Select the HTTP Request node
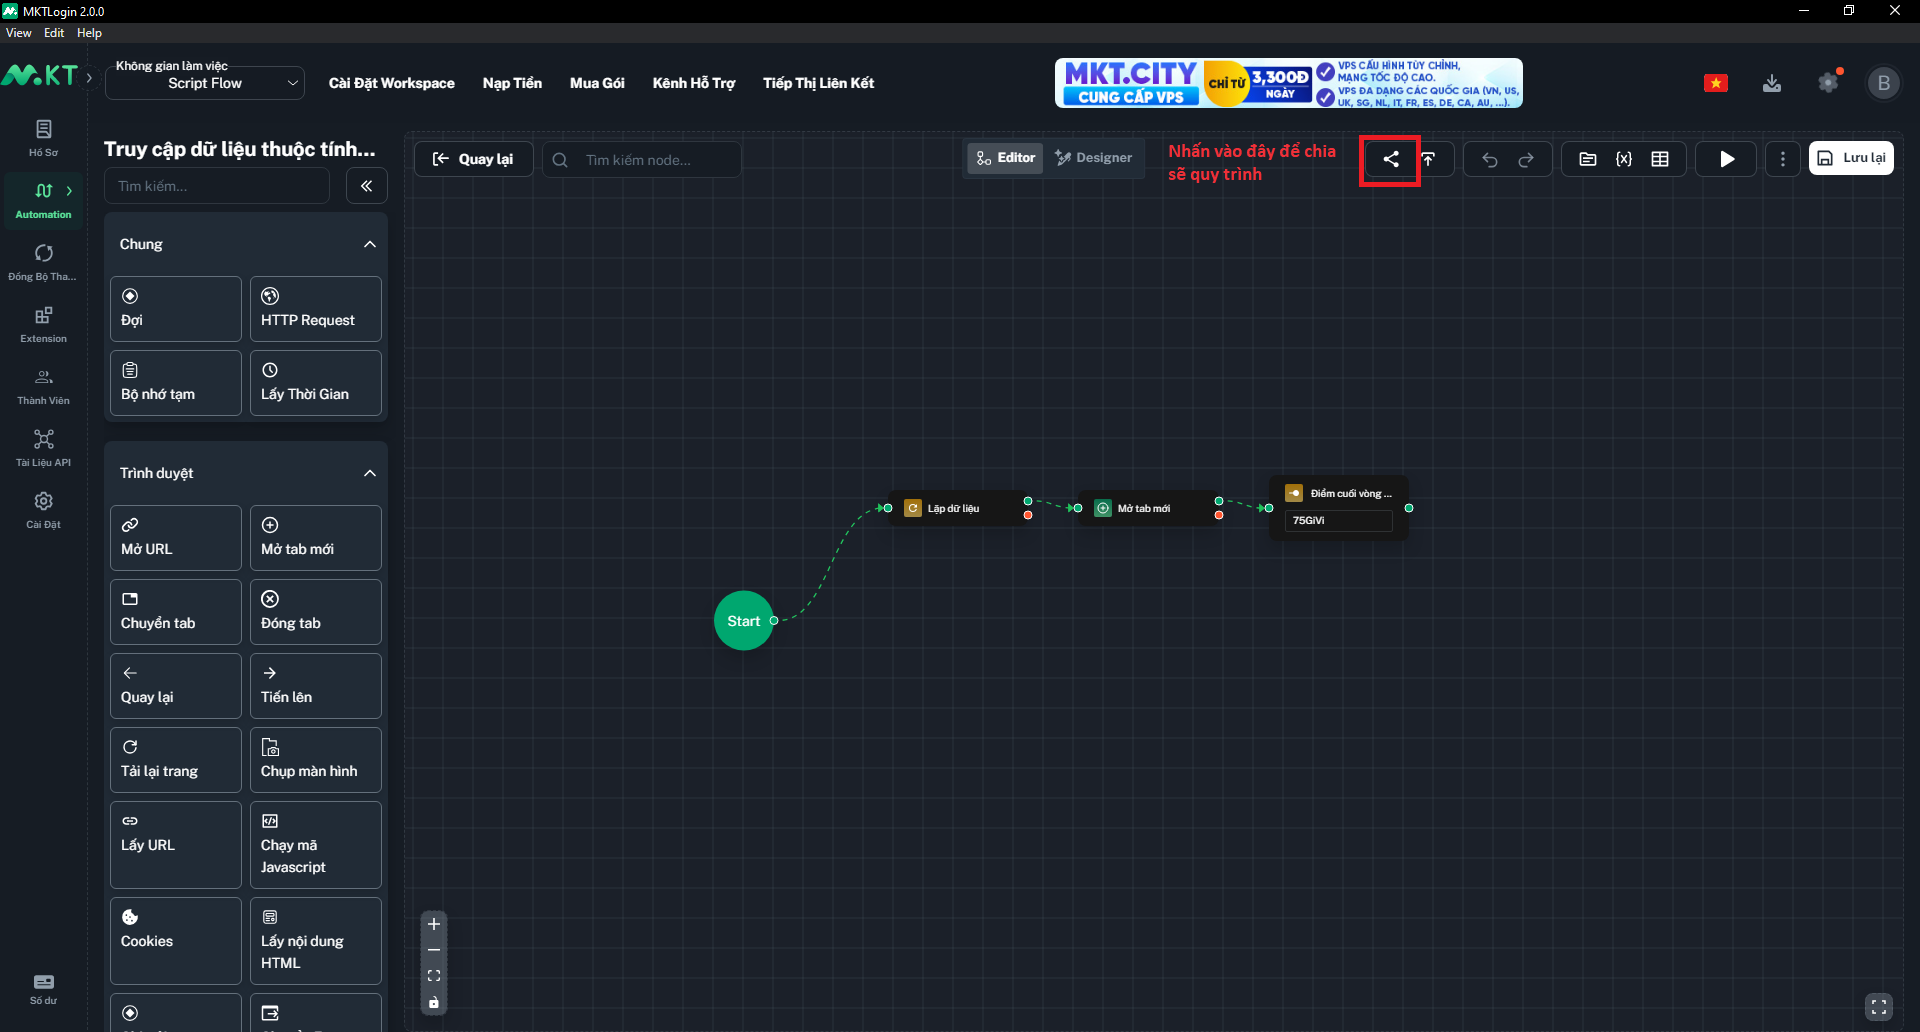The height and width of the screenshot is (1032, 1920). tap(315, 308)
